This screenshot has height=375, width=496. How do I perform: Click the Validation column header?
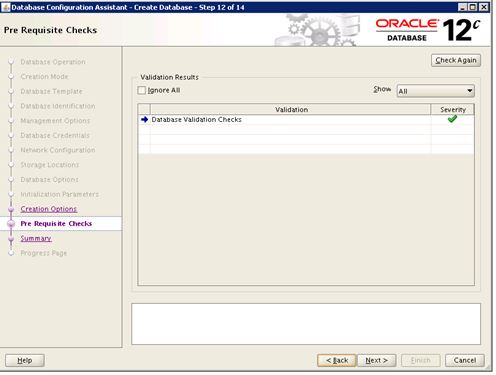click(x=291, y=109)
